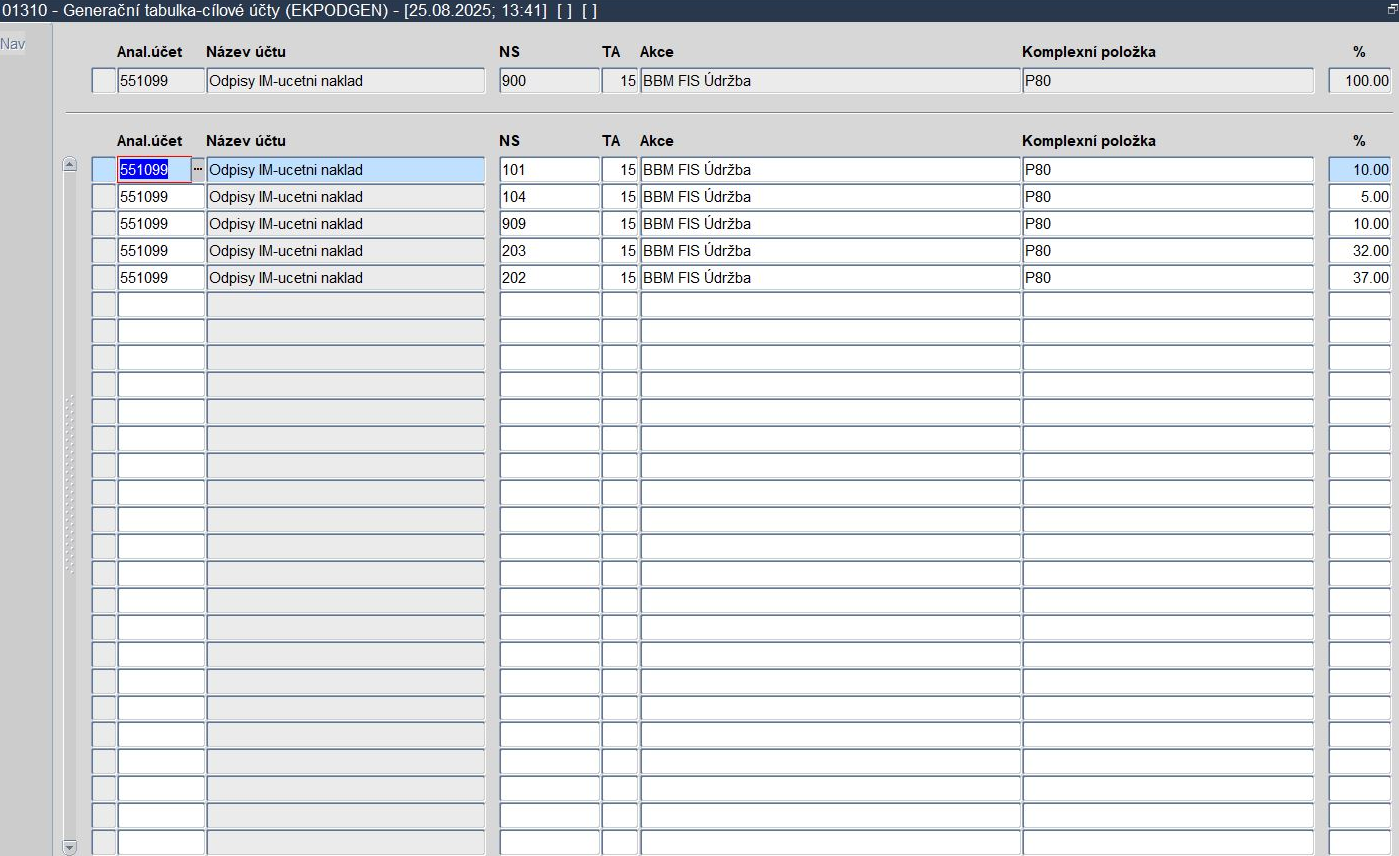Click the Komplexní položka P80 field in NS 909 row
The height and width of the screenshot is (856, 1399).
(1168, 224)
